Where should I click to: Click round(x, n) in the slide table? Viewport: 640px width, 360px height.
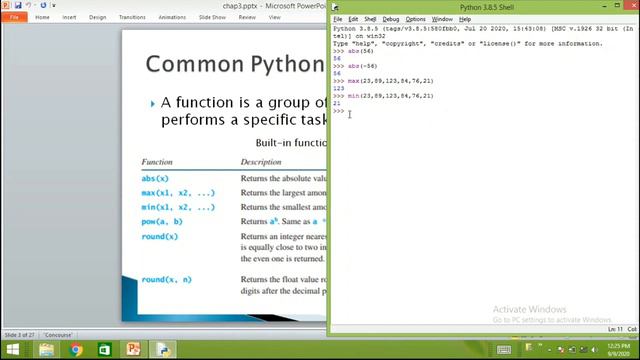[166, 280]
